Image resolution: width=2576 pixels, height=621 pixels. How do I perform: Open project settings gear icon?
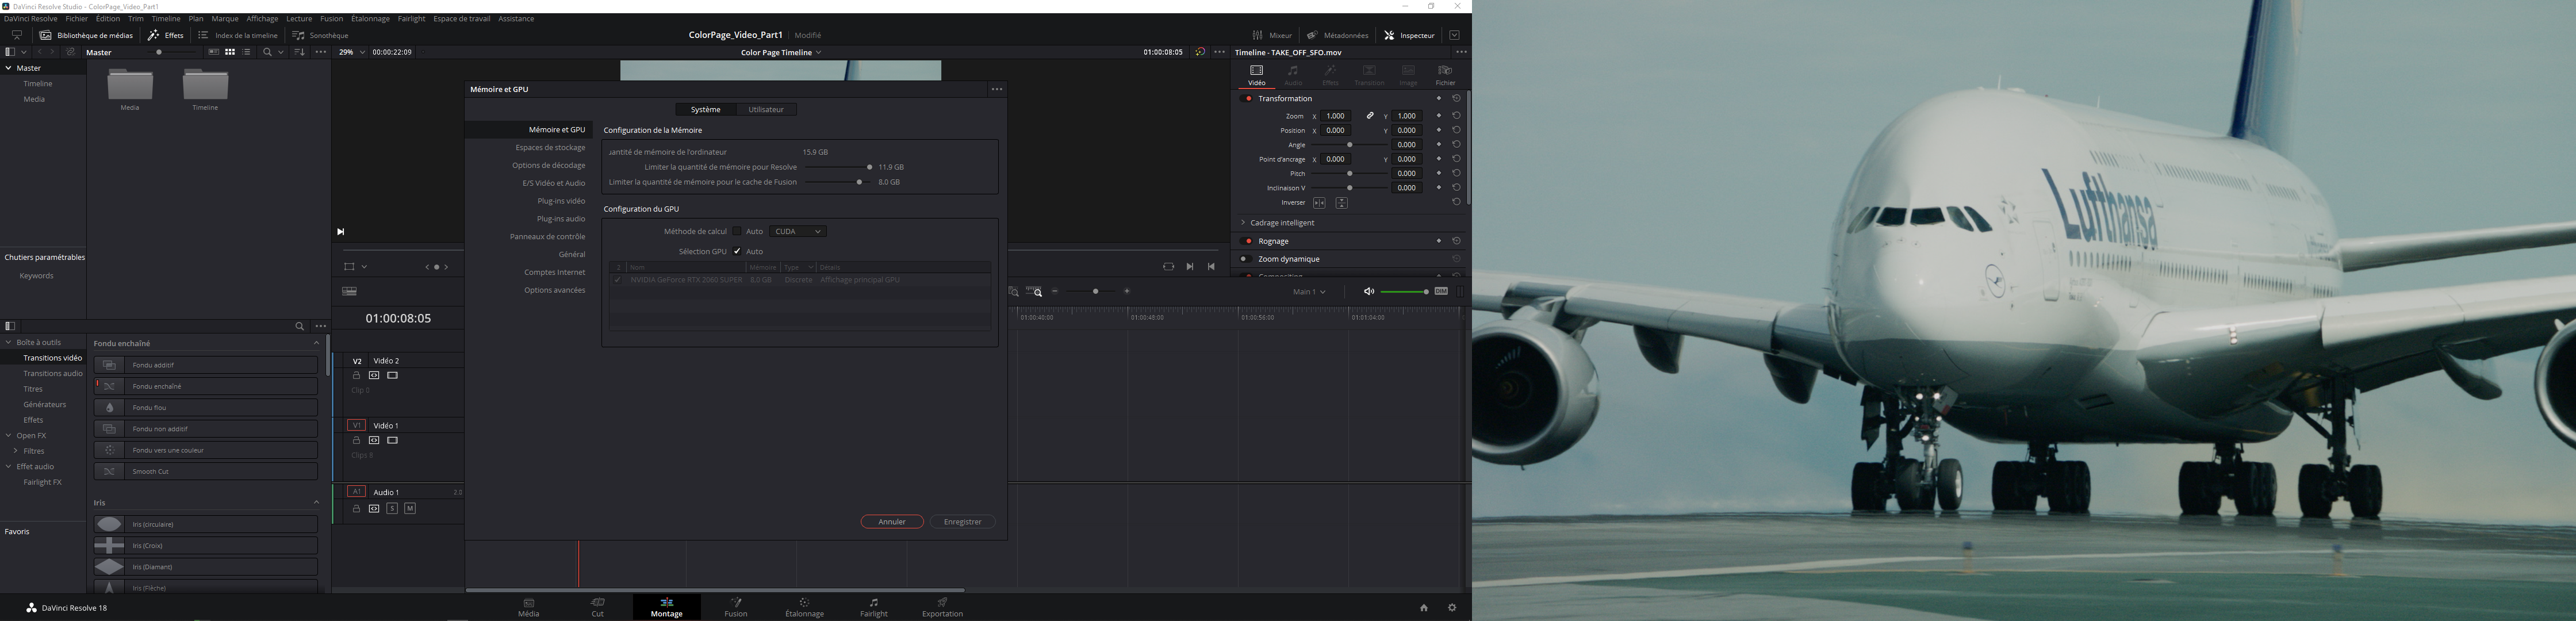pos(1452,608)
